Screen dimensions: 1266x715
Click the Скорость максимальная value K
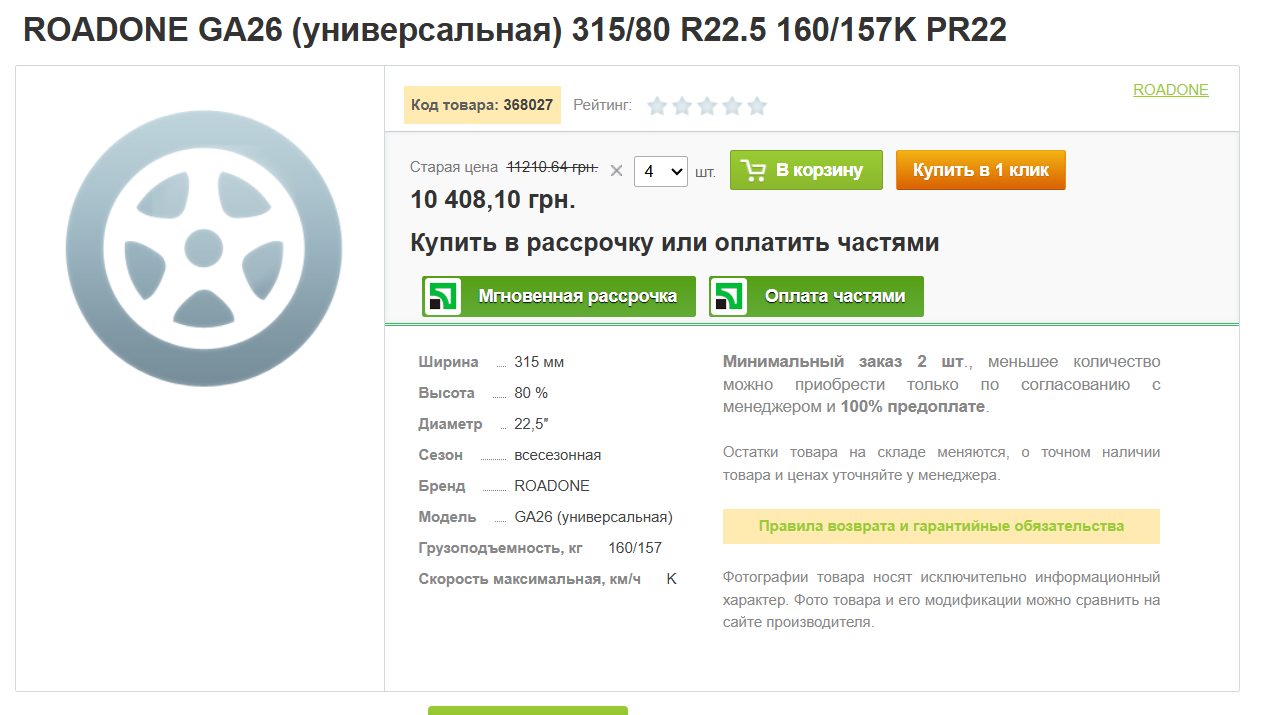click(x=672, y=579)
